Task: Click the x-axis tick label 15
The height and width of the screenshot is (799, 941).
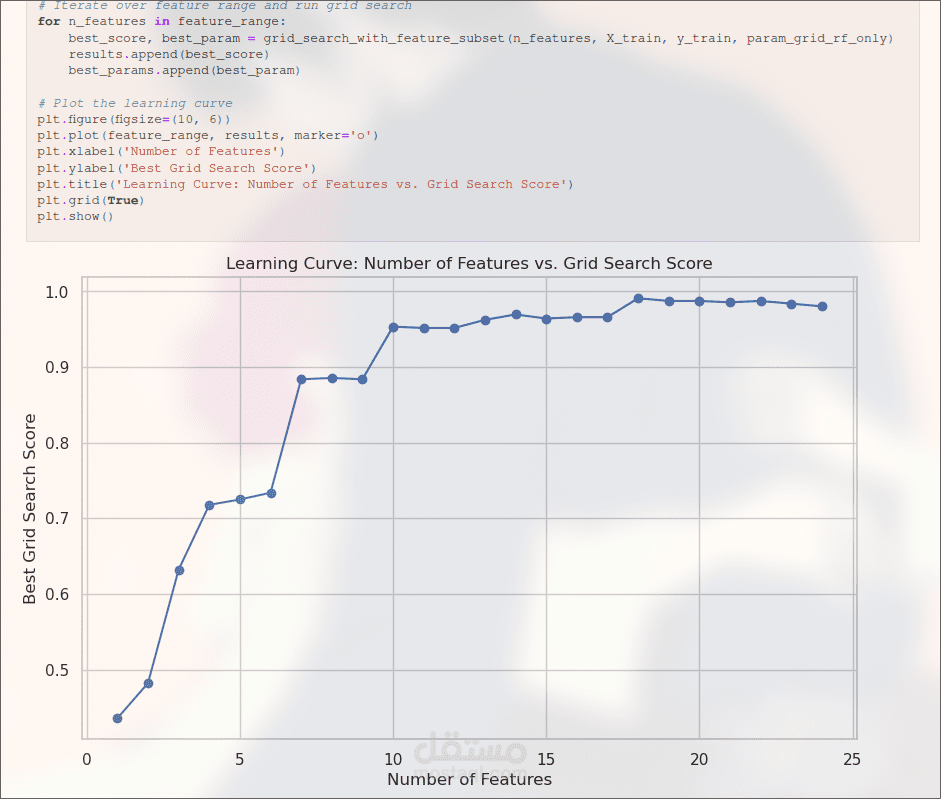Action: click(x=546, y=759)
